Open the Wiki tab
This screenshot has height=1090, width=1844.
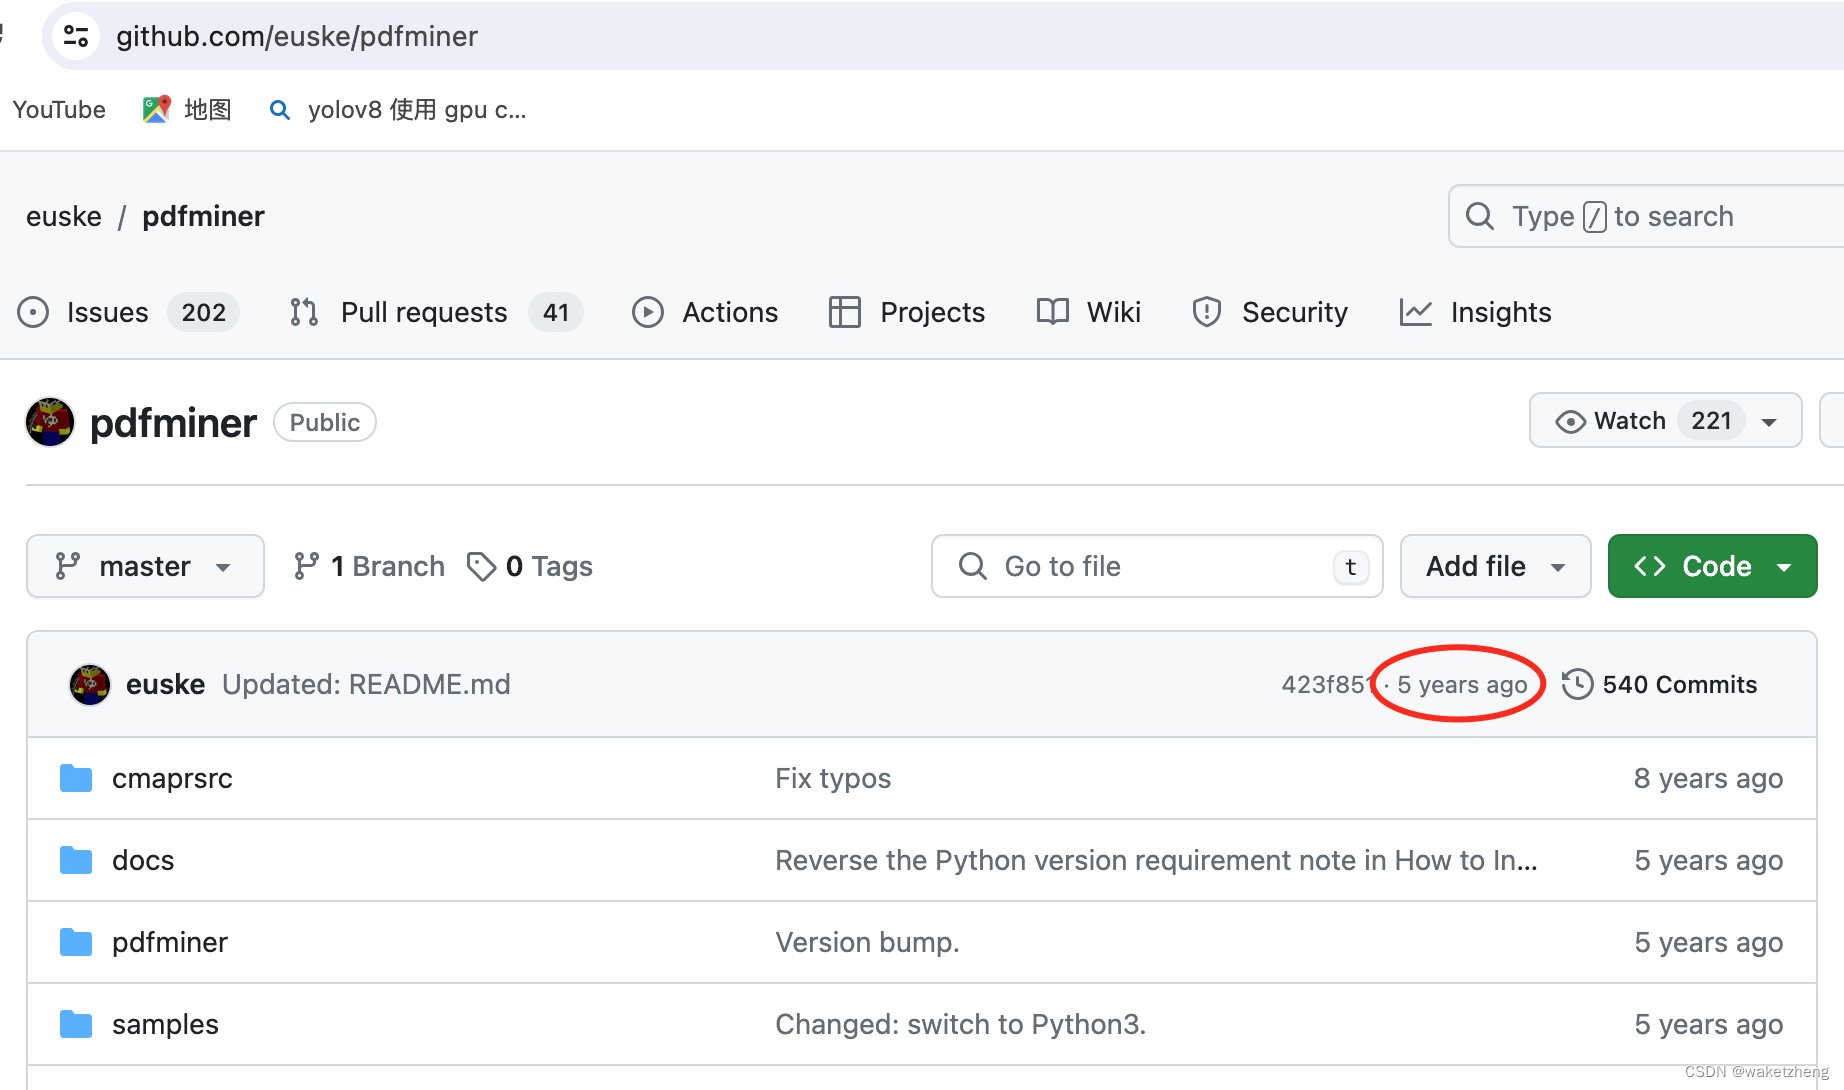click(x=1089, y=312)
